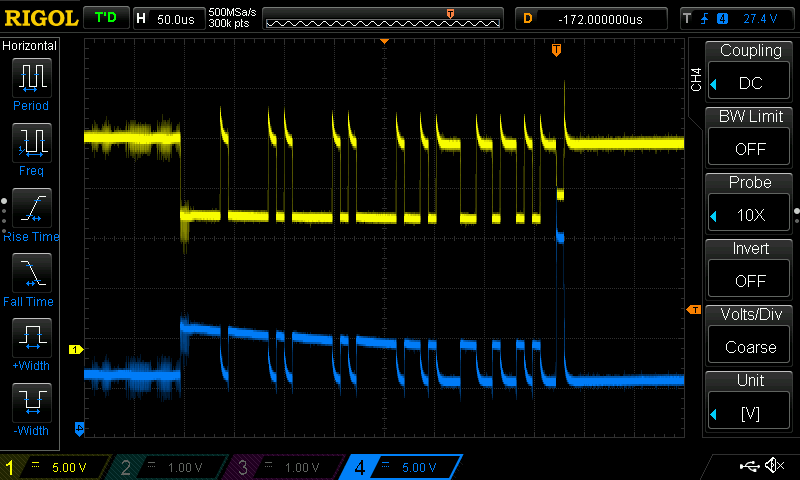
Task: Click the waveform memory position bar
Action: pos(385,18)
